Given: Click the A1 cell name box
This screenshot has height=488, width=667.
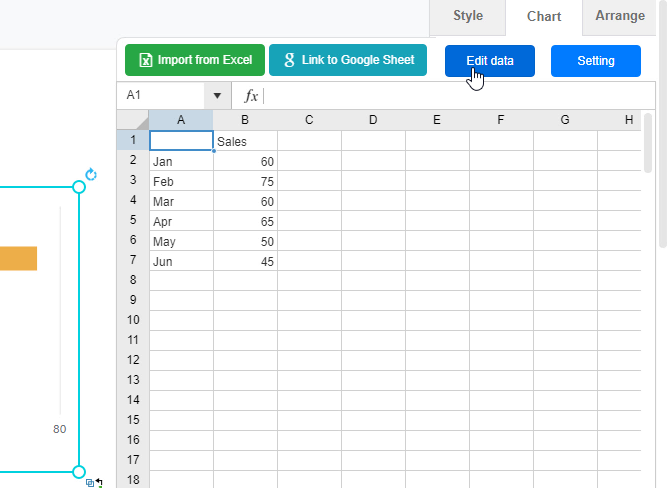Looking at the screenshot, I should [160, 96].
